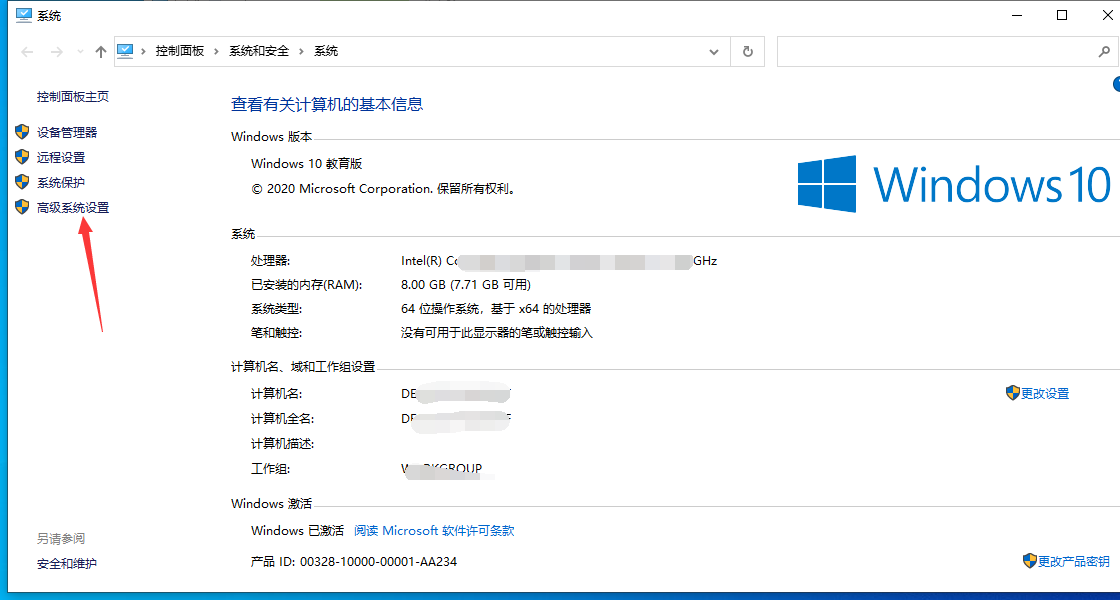This screenshot has width=1120, height=600.
Task: Go up one level arrow
Action: click(x=101, y=51)
